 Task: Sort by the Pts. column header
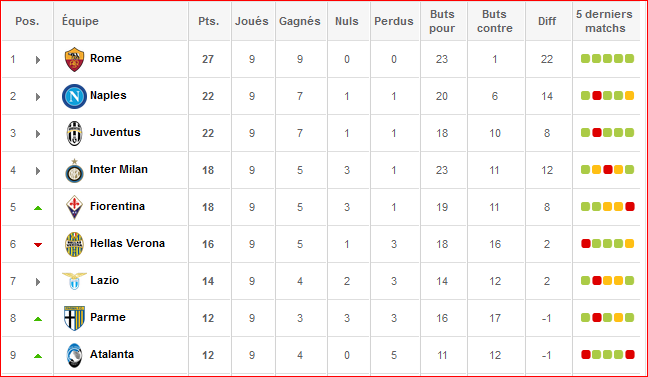(209, 21)
